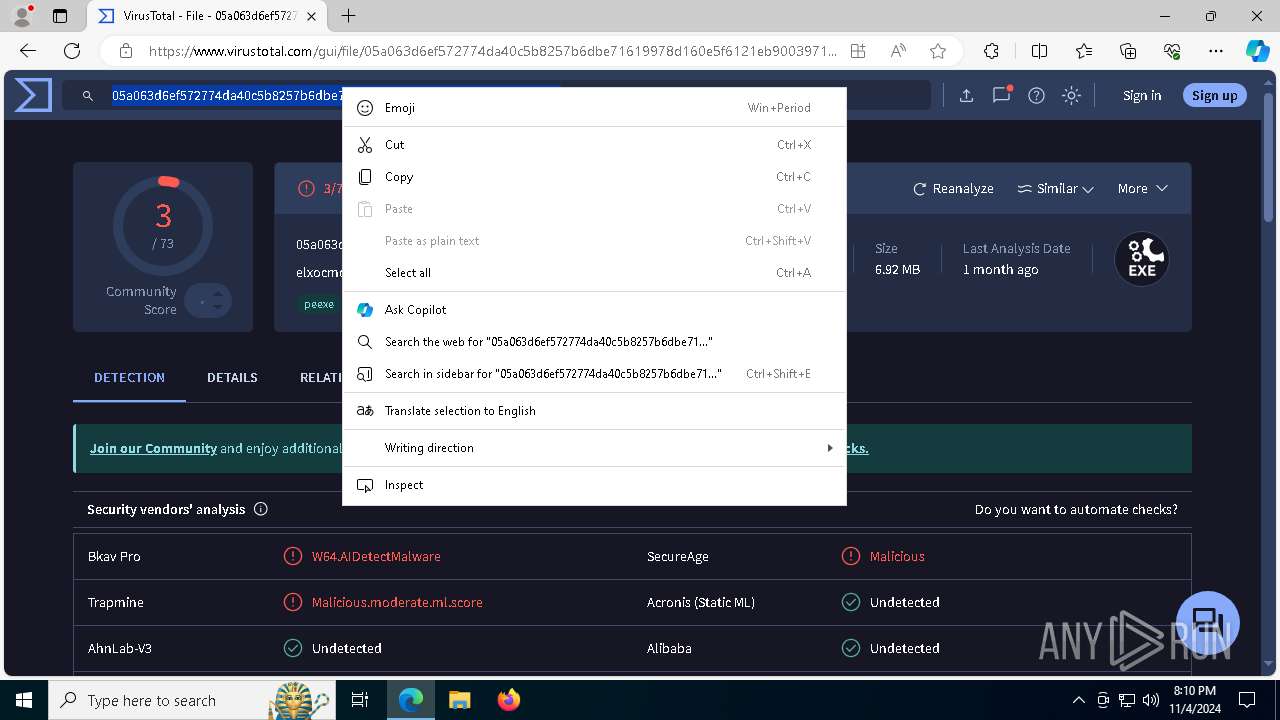Click Malicious.moderate.ml.score result text
Viewport: 1280px width, 720px height.
397,602
